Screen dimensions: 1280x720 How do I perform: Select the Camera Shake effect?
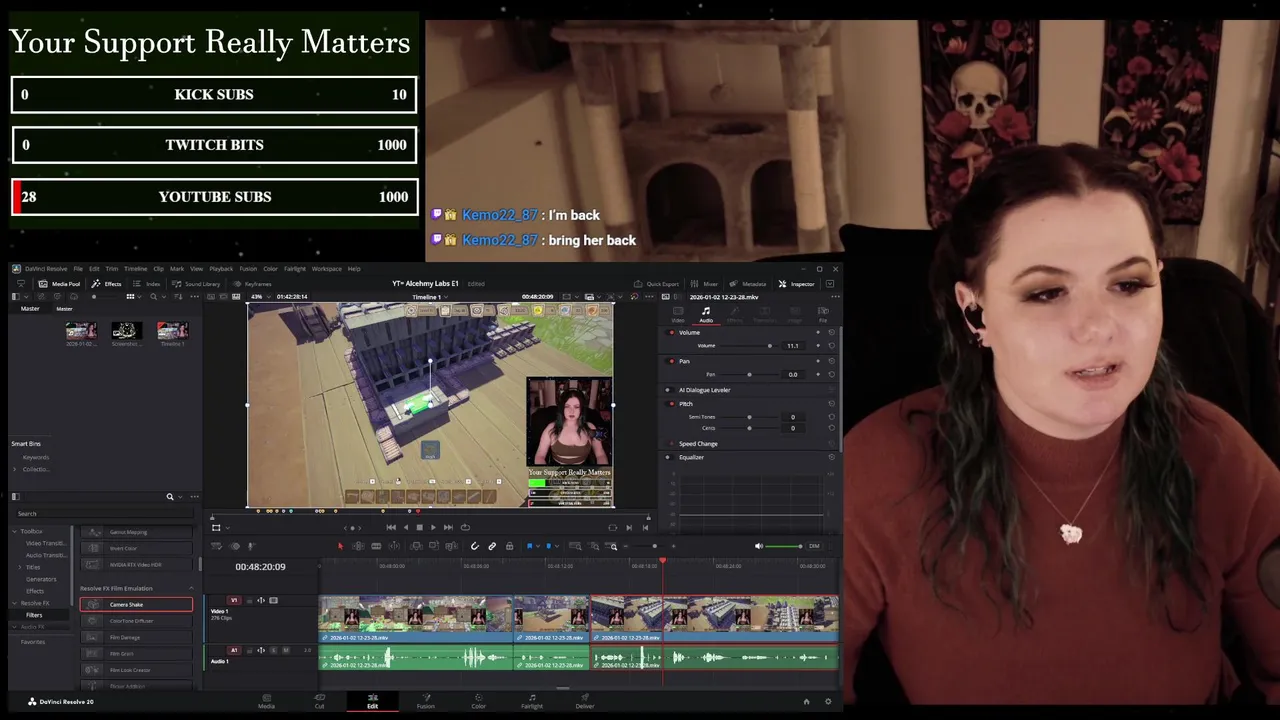[x=136, y=604]
